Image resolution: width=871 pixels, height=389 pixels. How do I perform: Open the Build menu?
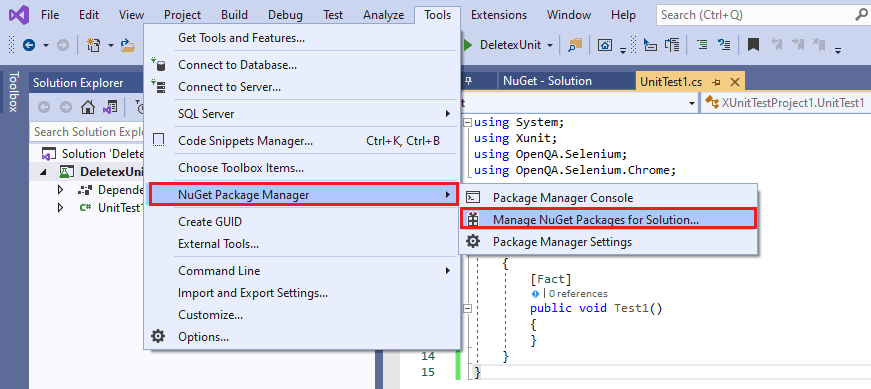coord(234,15)
